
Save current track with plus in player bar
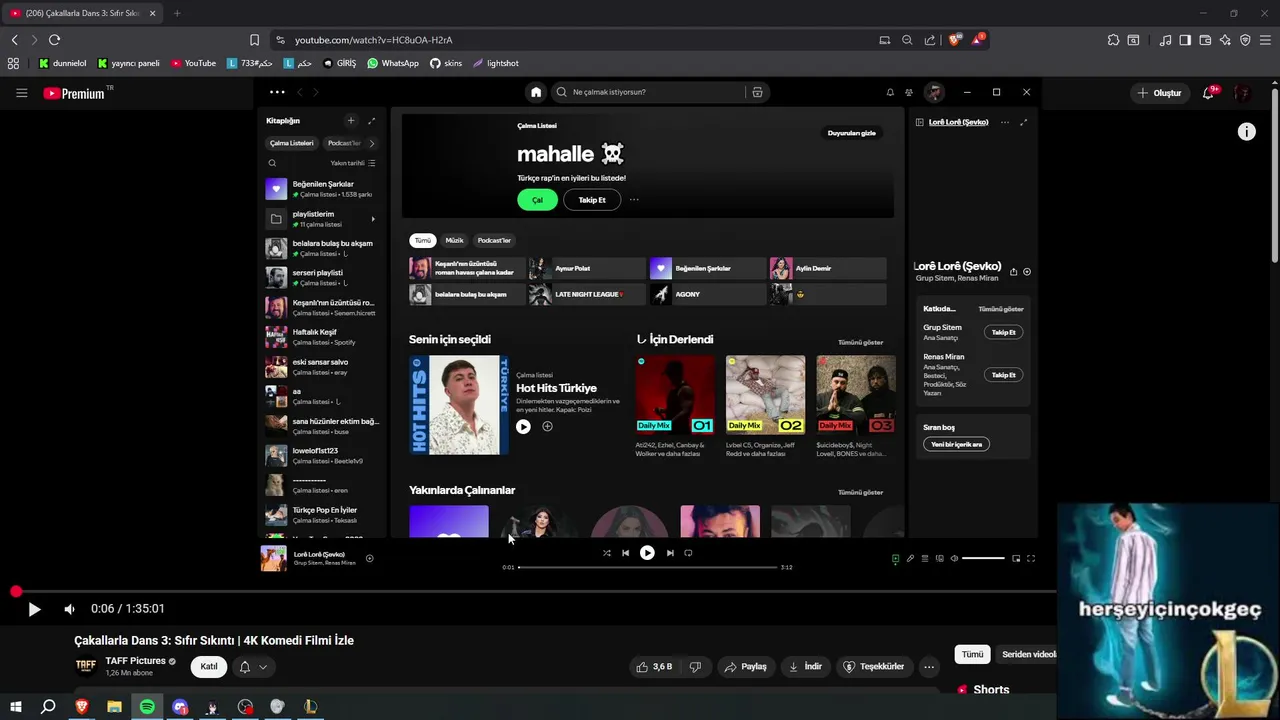point(369,558)
